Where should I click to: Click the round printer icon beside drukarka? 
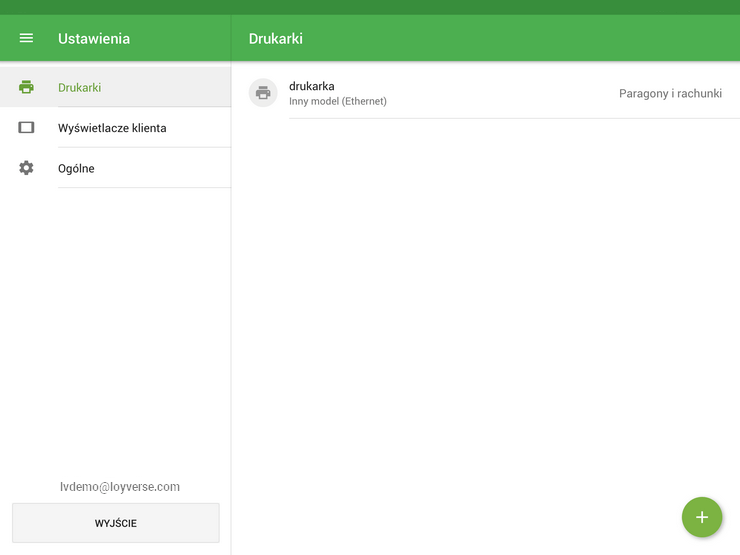click(x=263, y=93)
